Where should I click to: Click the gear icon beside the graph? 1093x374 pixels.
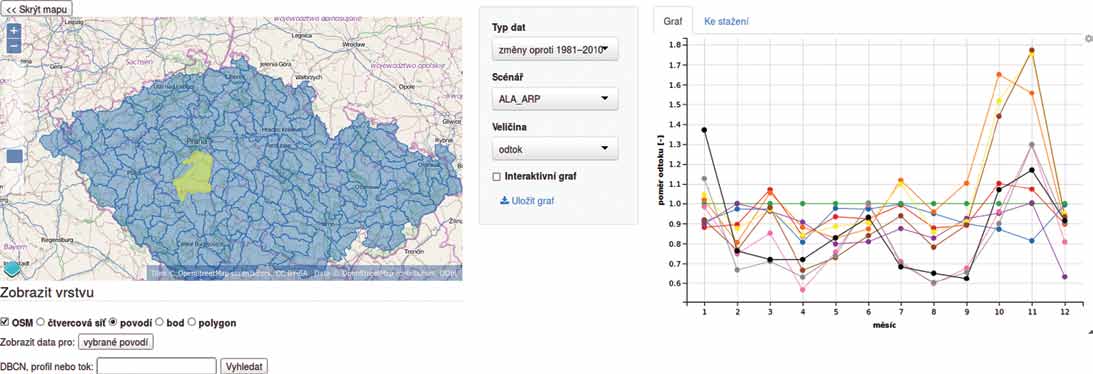(1089, 39)
